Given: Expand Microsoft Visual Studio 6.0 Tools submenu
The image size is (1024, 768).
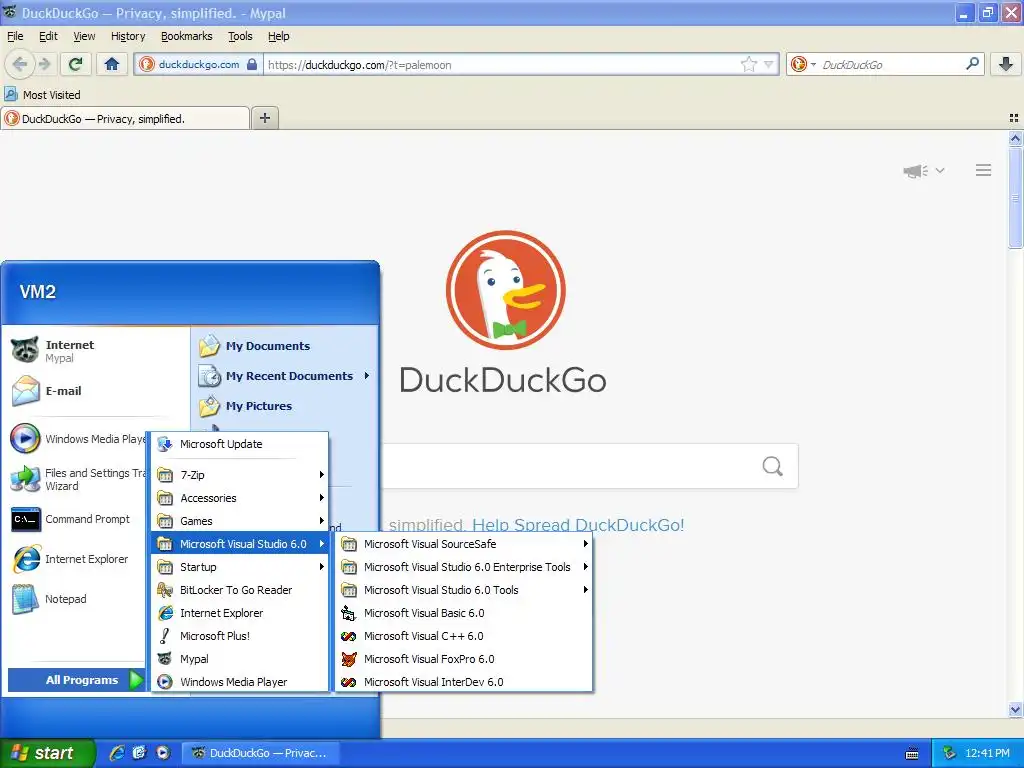Looking at the screenshot, I should [464, 590].
